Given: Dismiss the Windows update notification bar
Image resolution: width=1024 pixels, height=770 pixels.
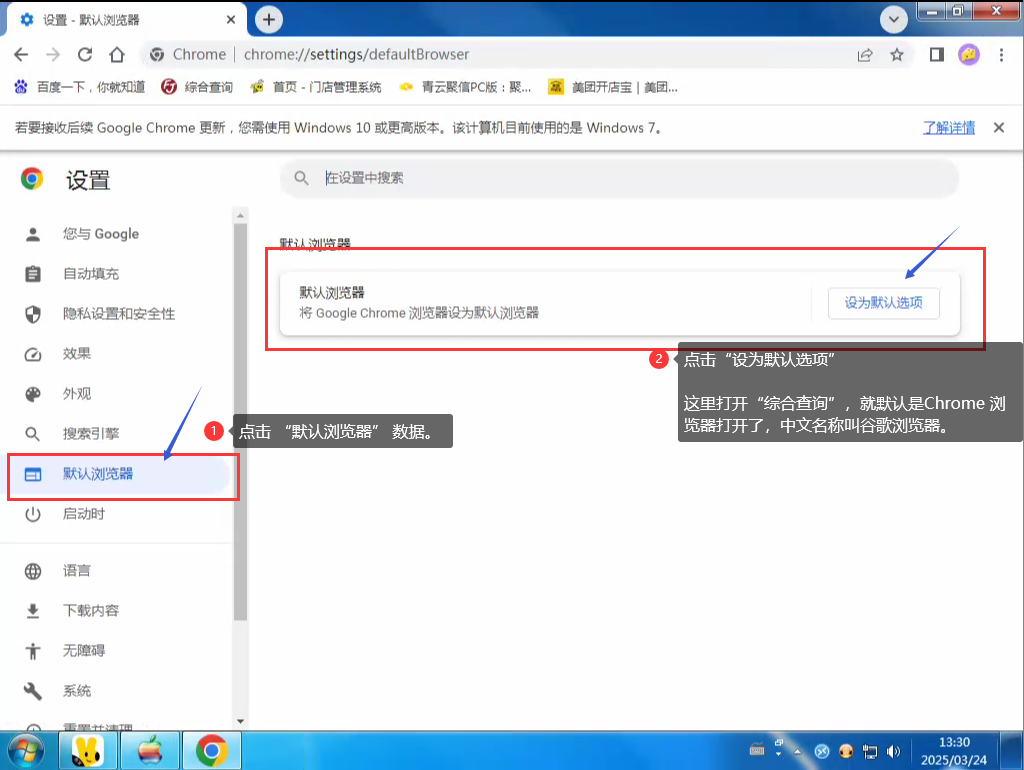Looking at the screenshot, I should tap(998, 128).
